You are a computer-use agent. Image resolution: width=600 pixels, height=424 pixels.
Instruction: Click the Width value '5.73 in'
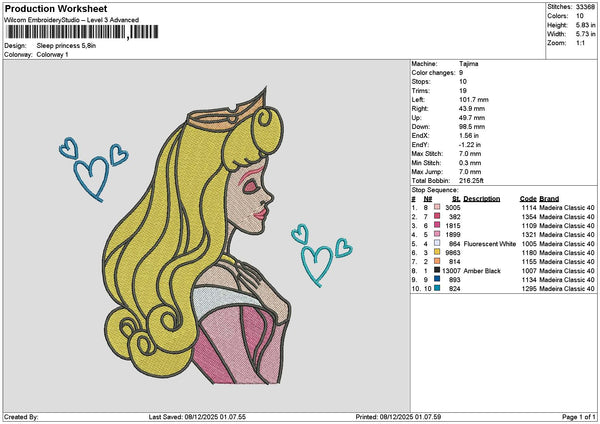tap(586, 34)
